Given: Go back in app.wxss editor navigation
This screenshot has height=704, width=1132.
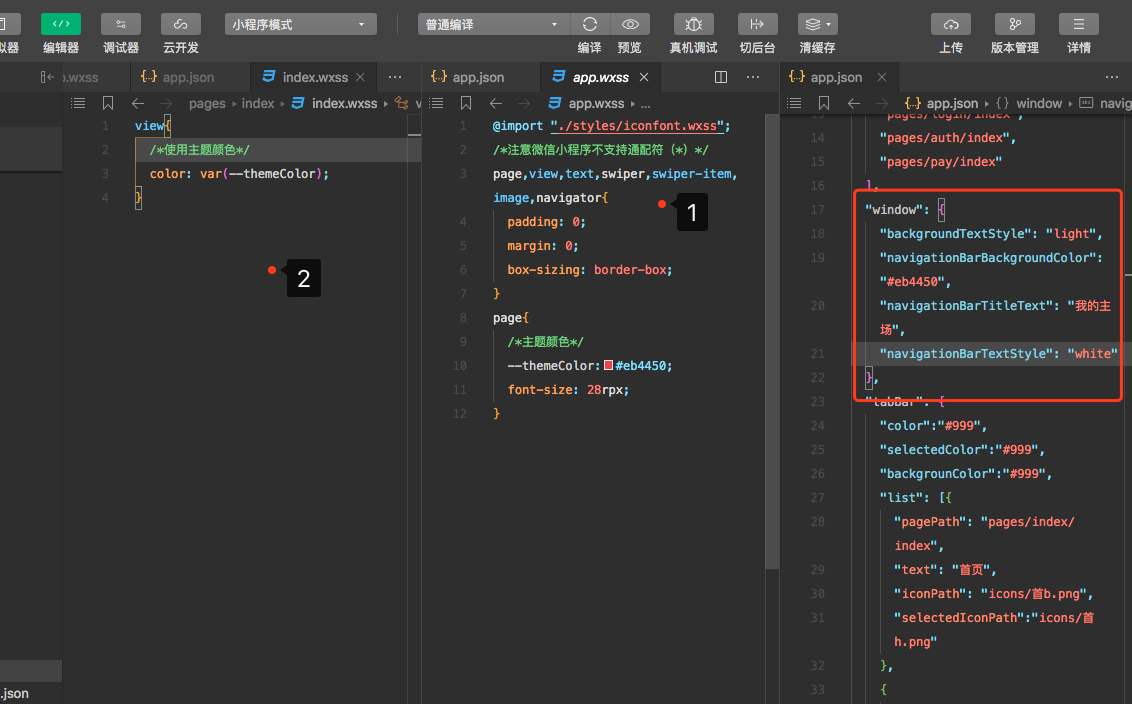Looking at the screenshot, I should tap(495, 103).
